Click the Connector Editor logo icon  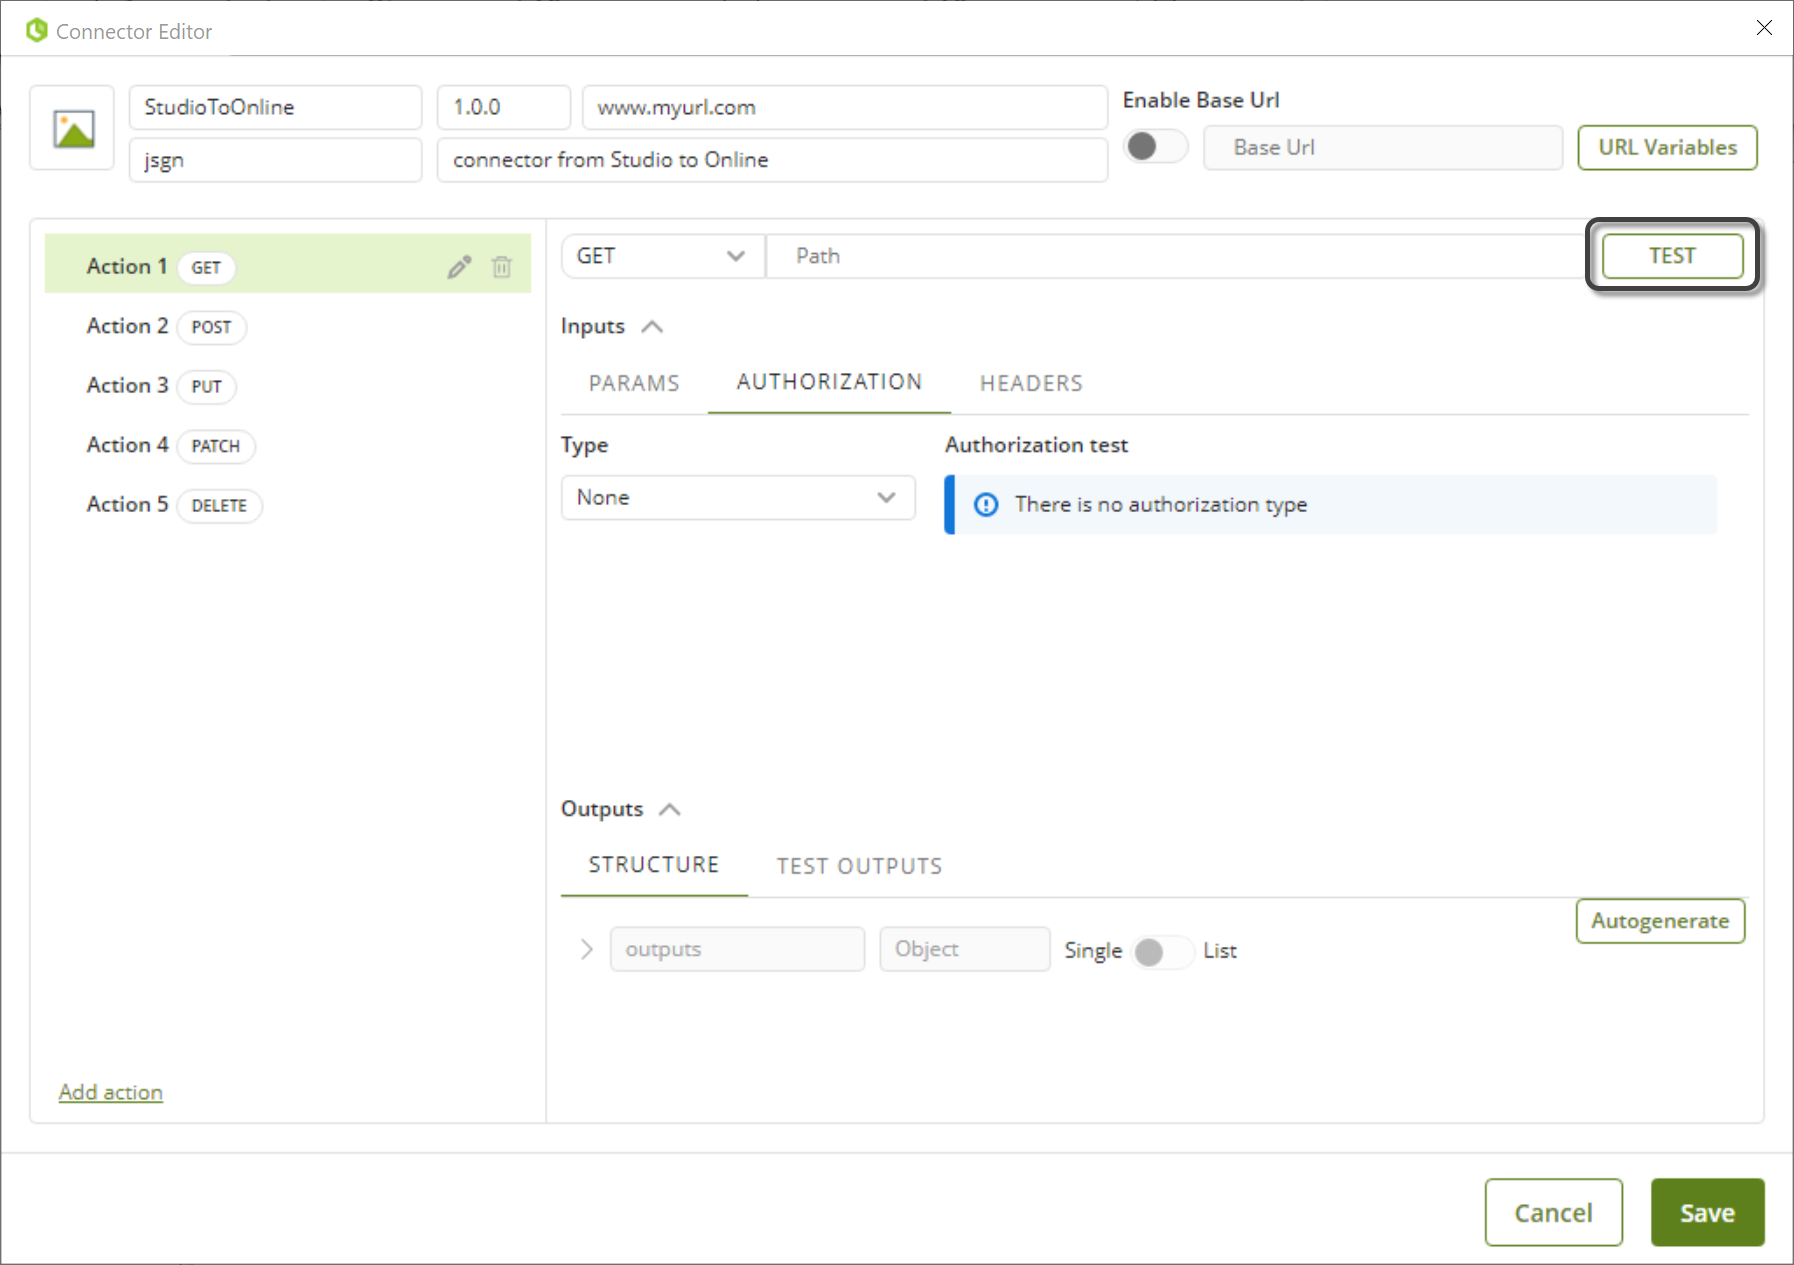[37, 31]
